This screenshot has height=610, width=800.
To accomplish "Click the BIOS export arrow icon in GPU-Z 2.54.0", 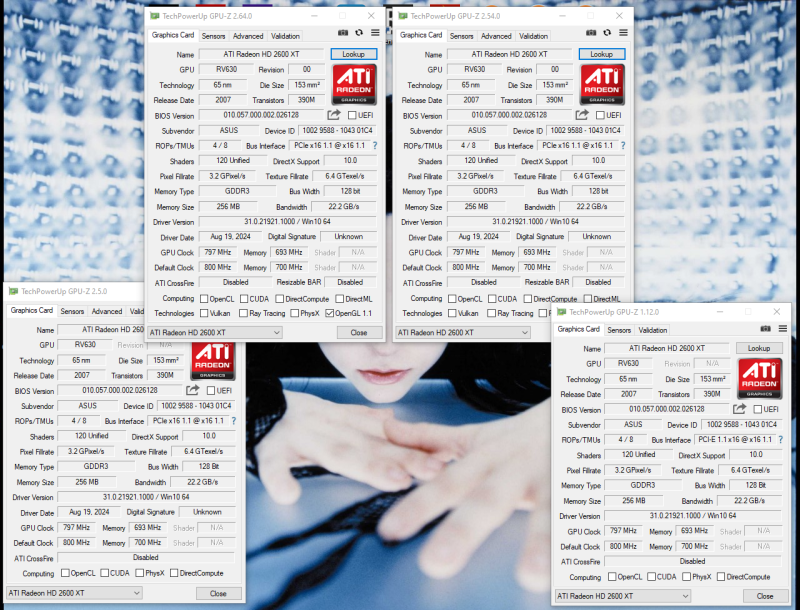I will click(582, 115).
